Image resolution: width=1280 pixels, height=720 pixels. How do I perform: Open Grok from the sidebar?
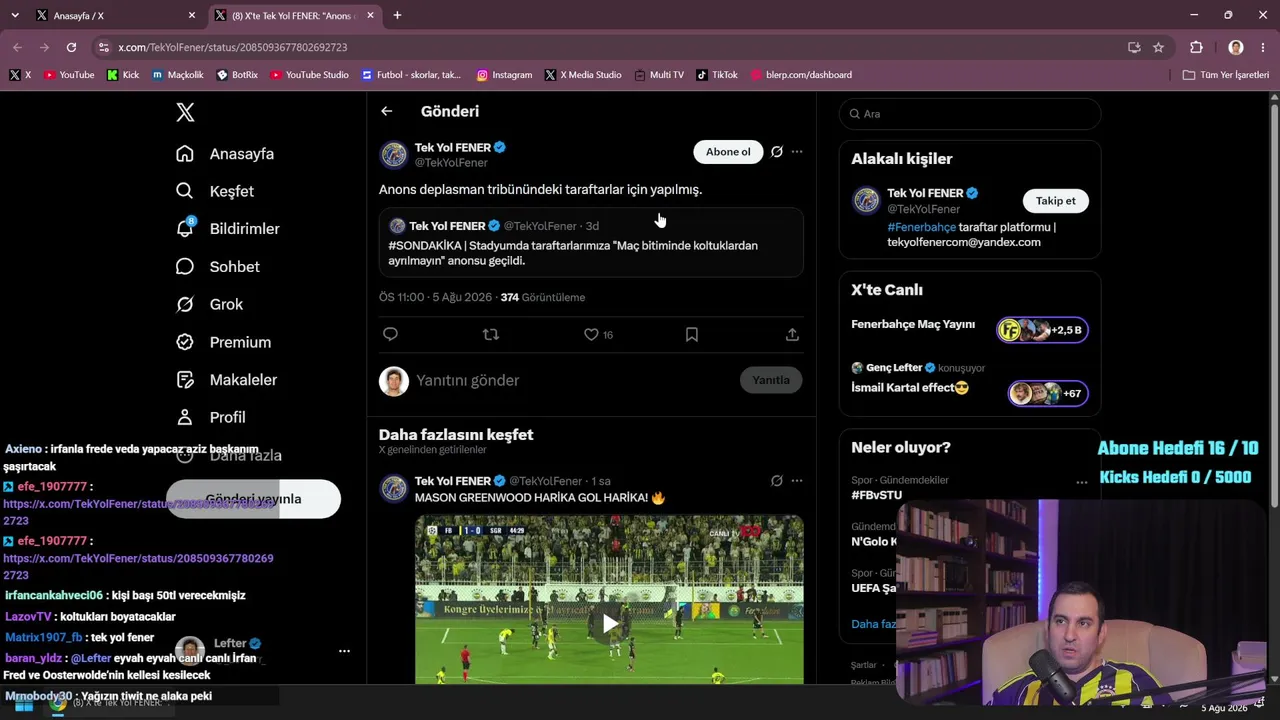pos(210,304)
